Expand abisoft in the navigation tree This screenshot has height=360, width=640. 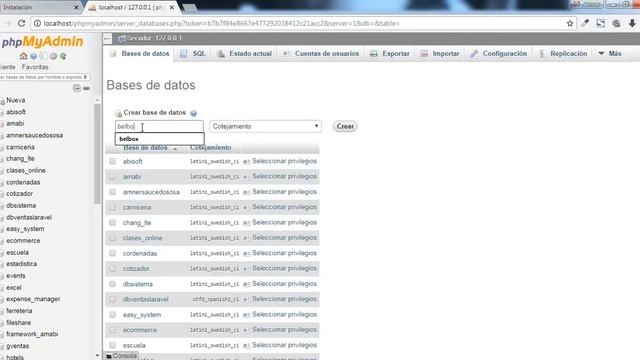tap(2, 112)
